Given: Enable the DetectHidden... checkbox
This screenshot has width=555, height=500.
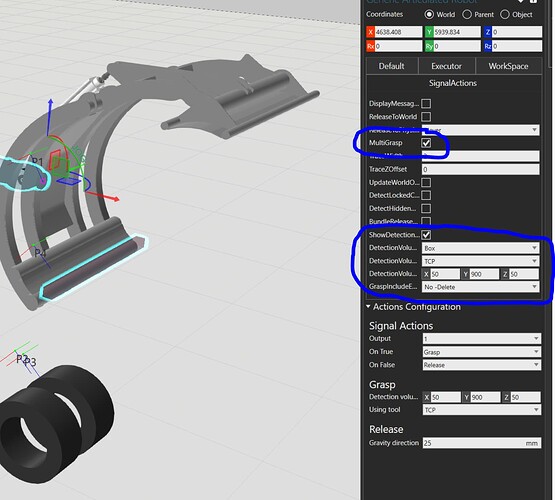Looking at the screenshot, I should (426, 208).
